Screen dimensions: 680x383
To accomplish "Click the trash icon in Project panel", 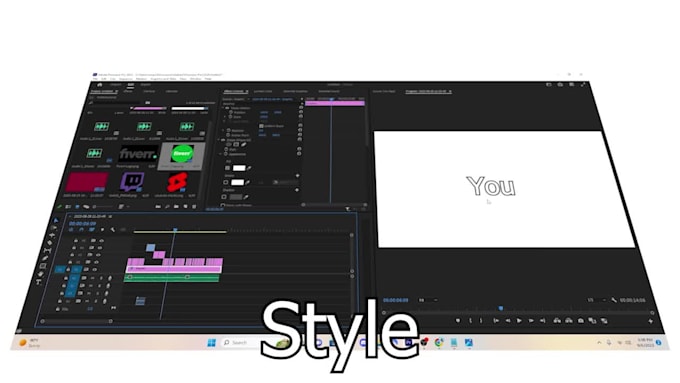I will click(x=194, y=206).
